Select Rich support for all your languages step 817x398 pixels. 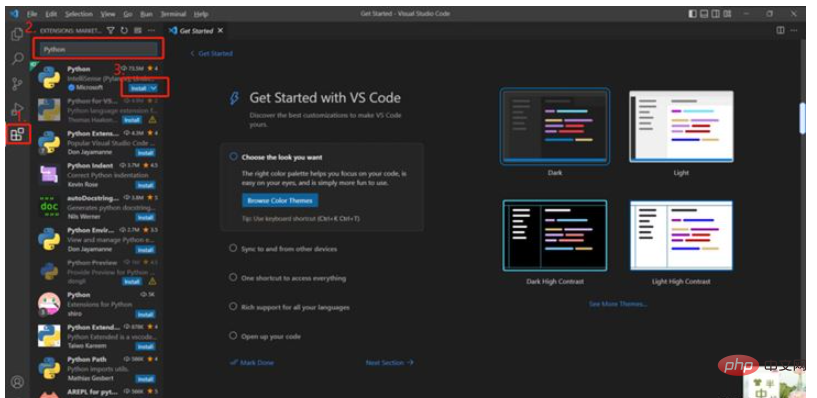coord(289,307)
